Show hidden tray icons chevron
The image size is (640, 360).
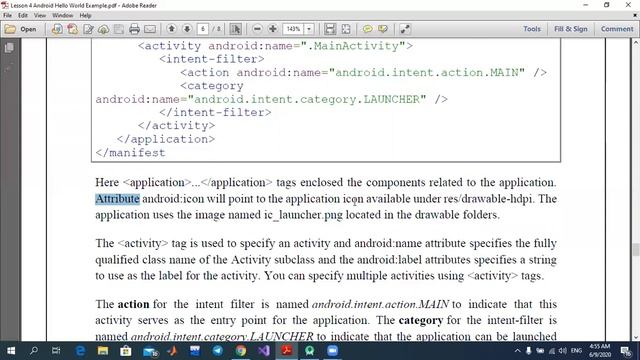tap(518, 351)
